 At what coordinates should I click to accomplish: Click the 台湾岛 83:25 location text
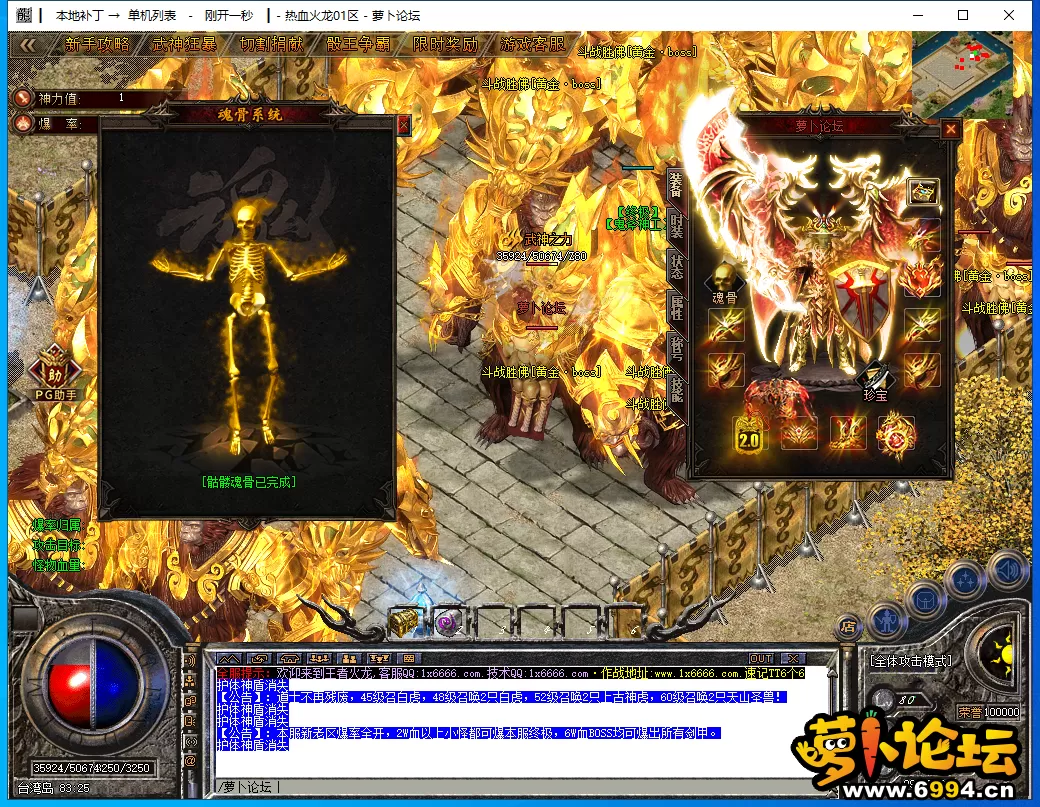pos(54,788)
